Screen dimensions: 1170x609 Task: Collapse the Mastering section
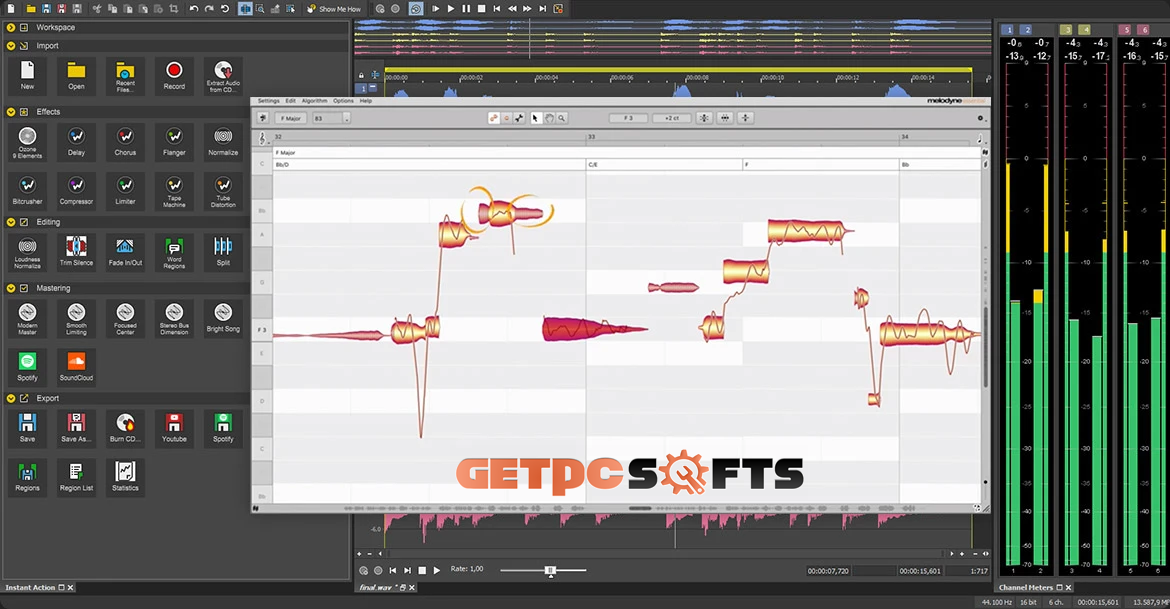tap(10, 288)
